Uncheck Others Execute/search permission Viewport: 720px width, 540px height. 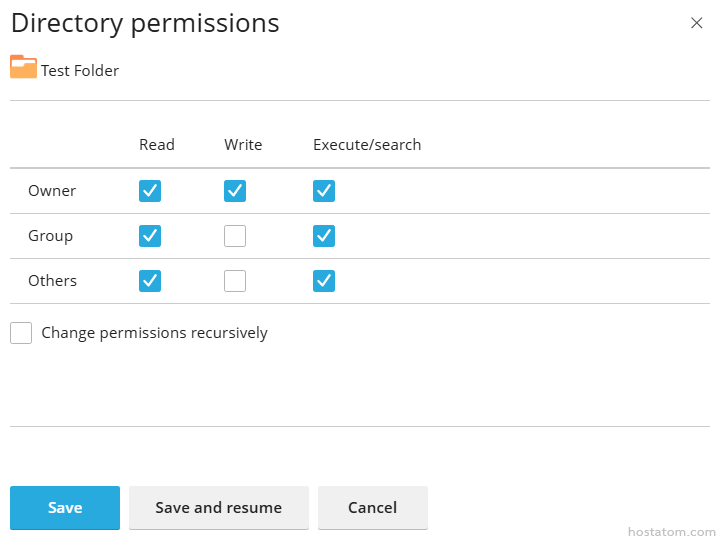tap(324, 281)
